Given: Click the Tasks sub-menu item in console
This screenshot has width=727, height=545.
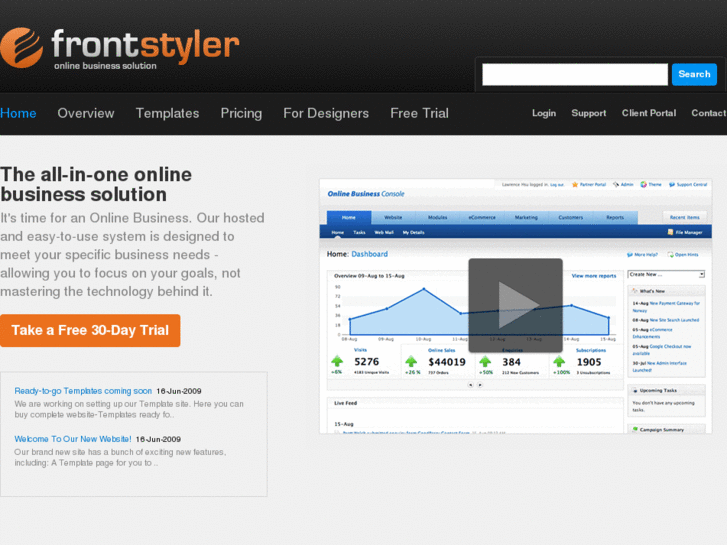Looking at the screenshot, I should [359, 232].
